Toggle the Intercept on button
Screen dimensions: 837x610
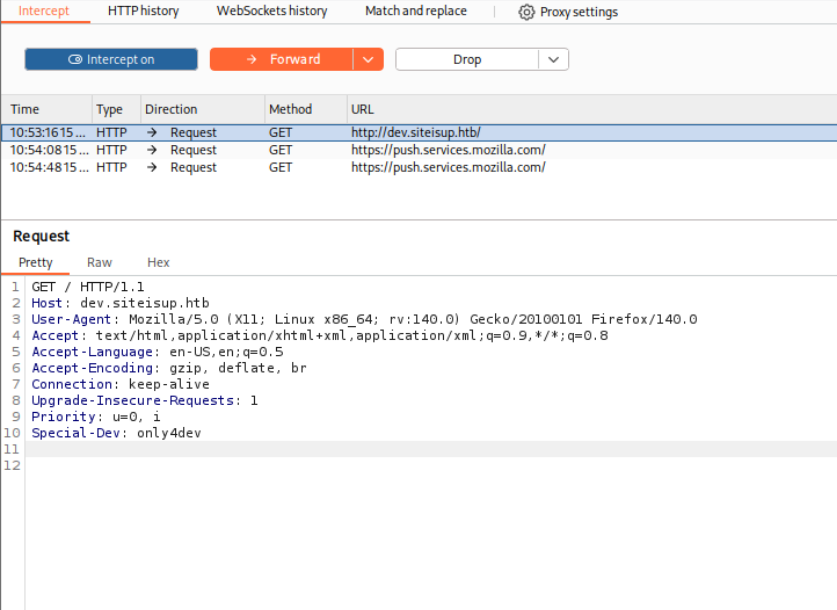point(111,60)
